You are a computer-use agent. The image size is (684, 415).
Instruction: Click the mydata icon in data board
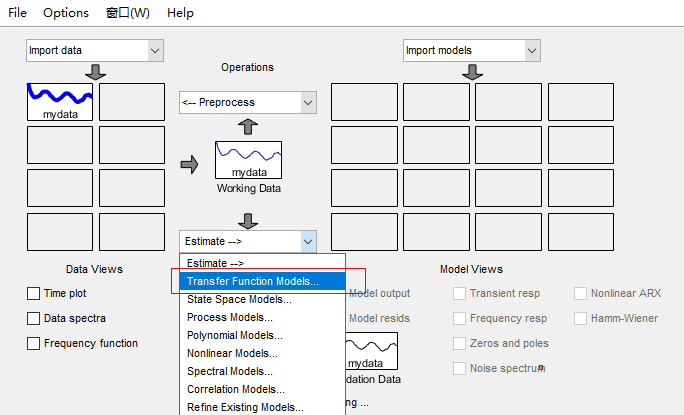point(60,102)
